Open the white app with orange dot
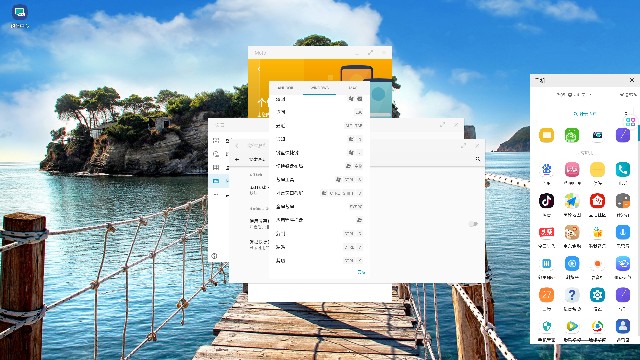 597,264
